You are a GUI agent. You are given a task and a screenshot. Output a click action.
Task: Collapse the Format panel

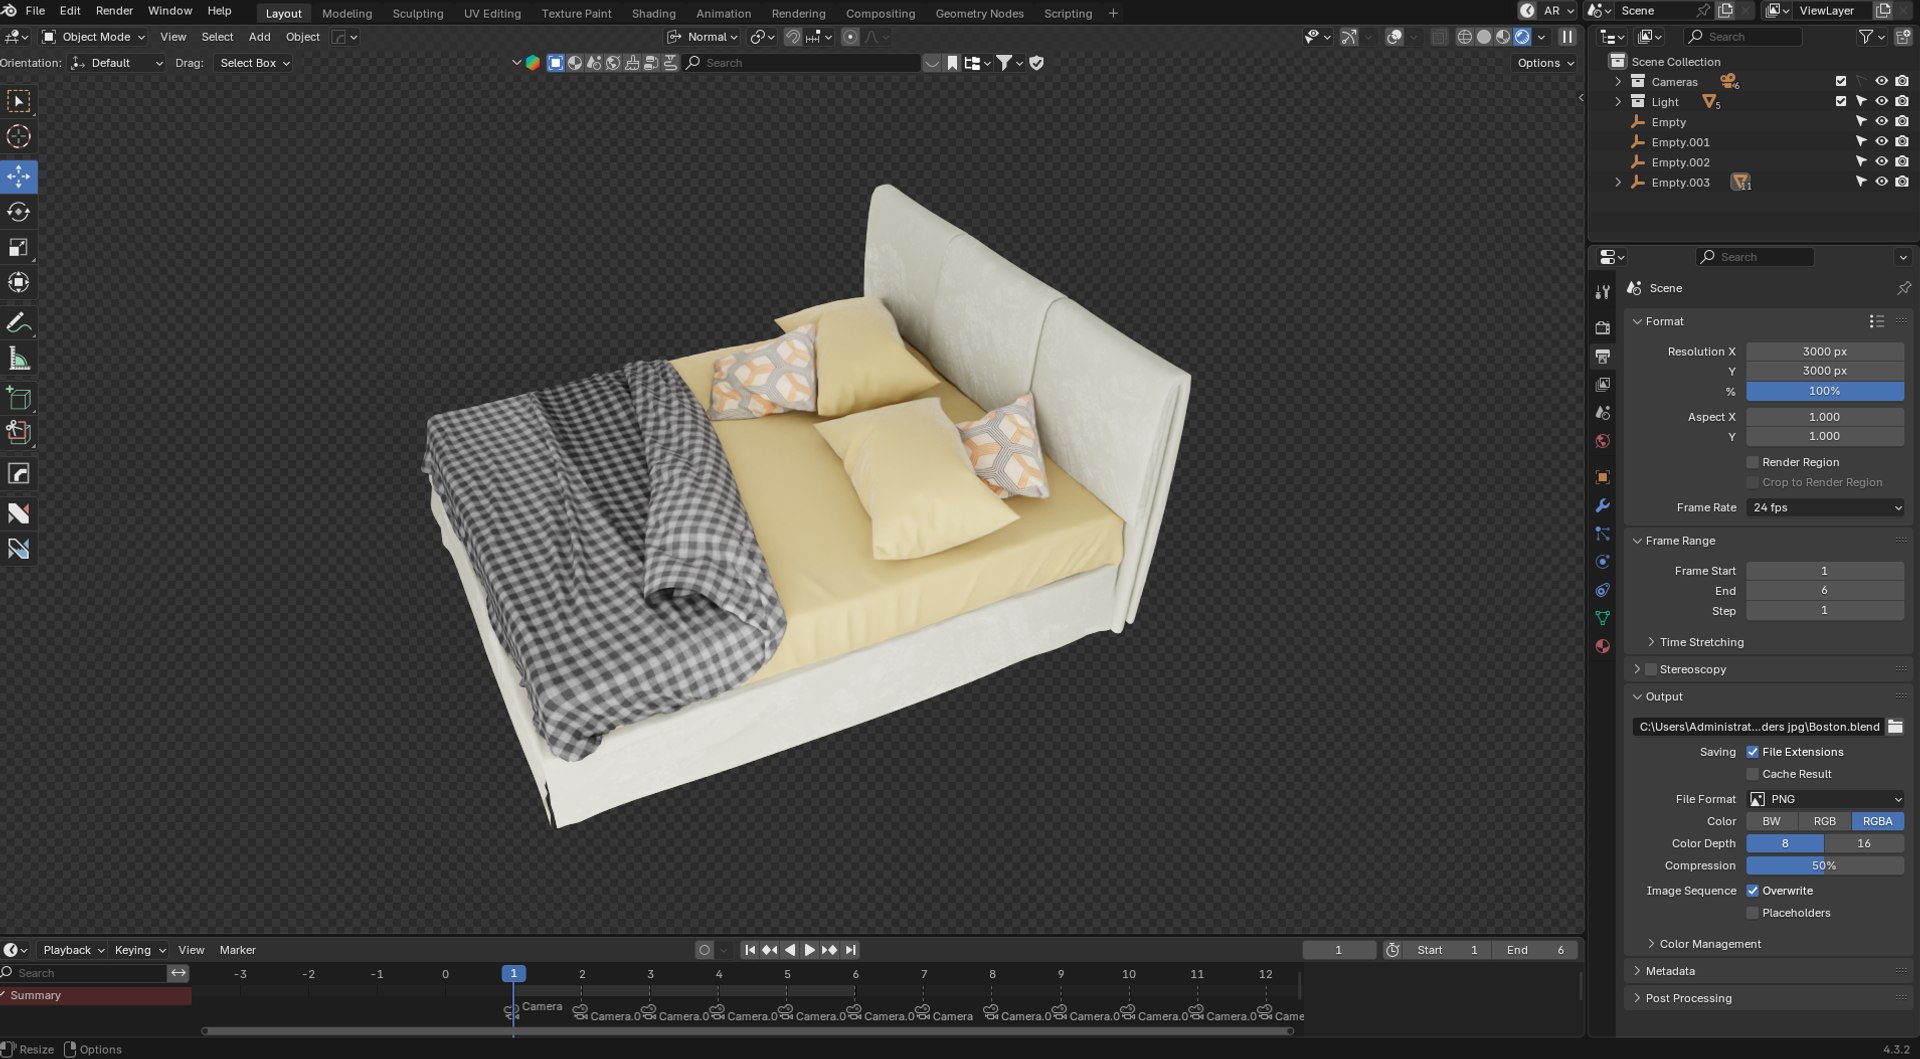(1637, 321)
